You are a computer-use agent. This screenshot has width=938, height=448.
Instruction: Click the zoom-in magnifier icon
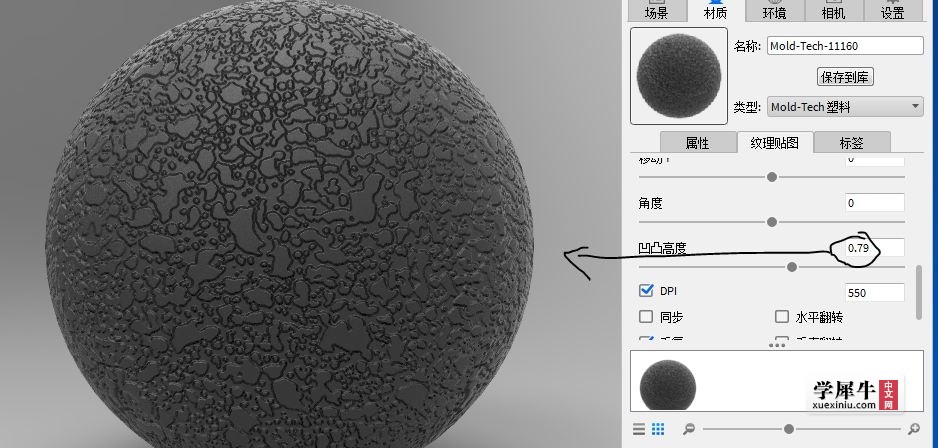coord(913,429)
